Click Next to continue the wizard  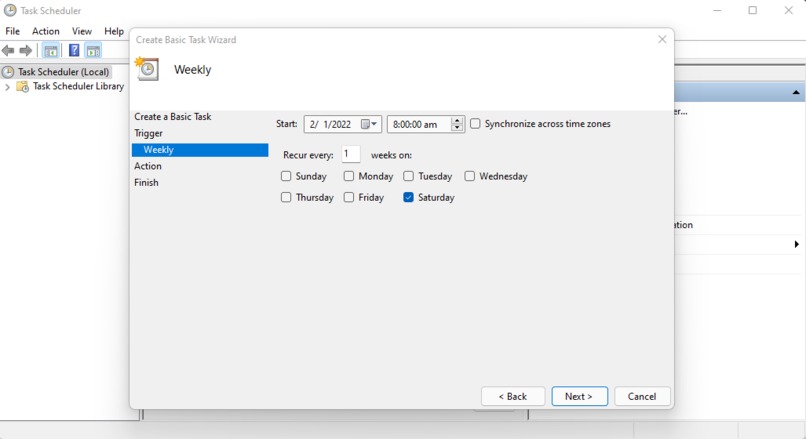coord(579,396)
